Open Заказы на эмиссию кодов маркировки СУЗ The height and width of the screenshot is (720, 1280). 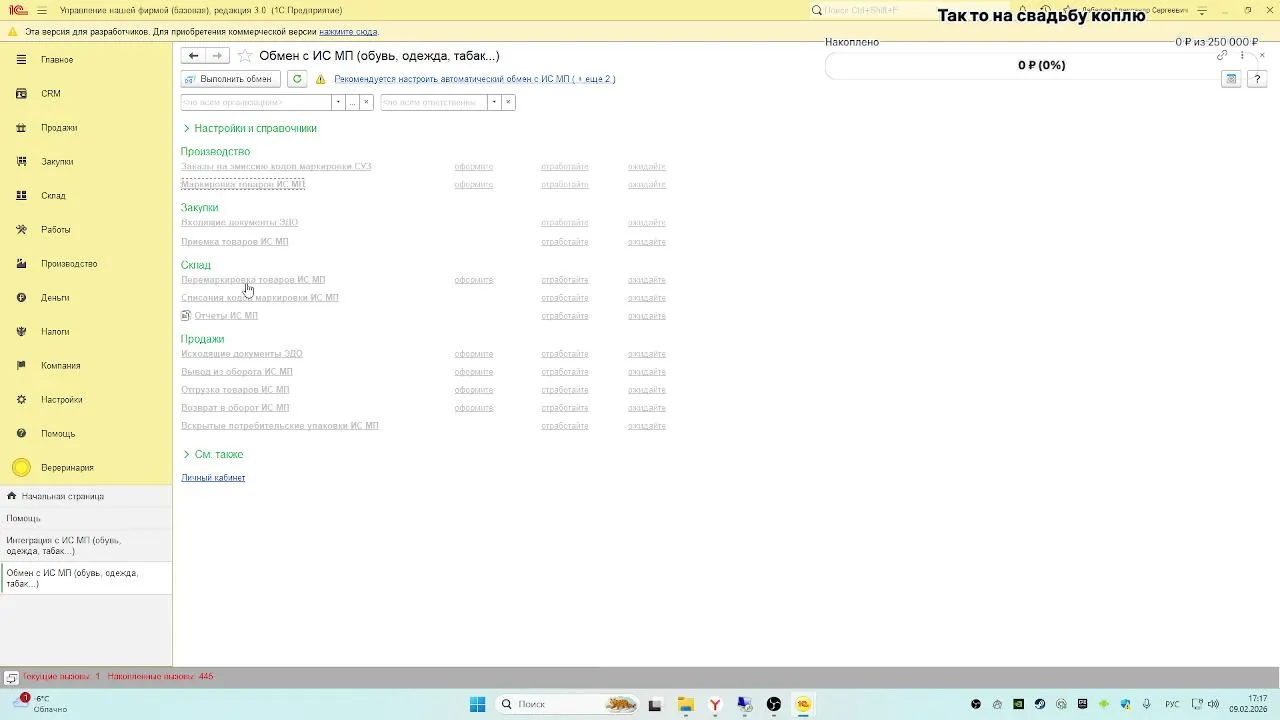coord(276,167)
